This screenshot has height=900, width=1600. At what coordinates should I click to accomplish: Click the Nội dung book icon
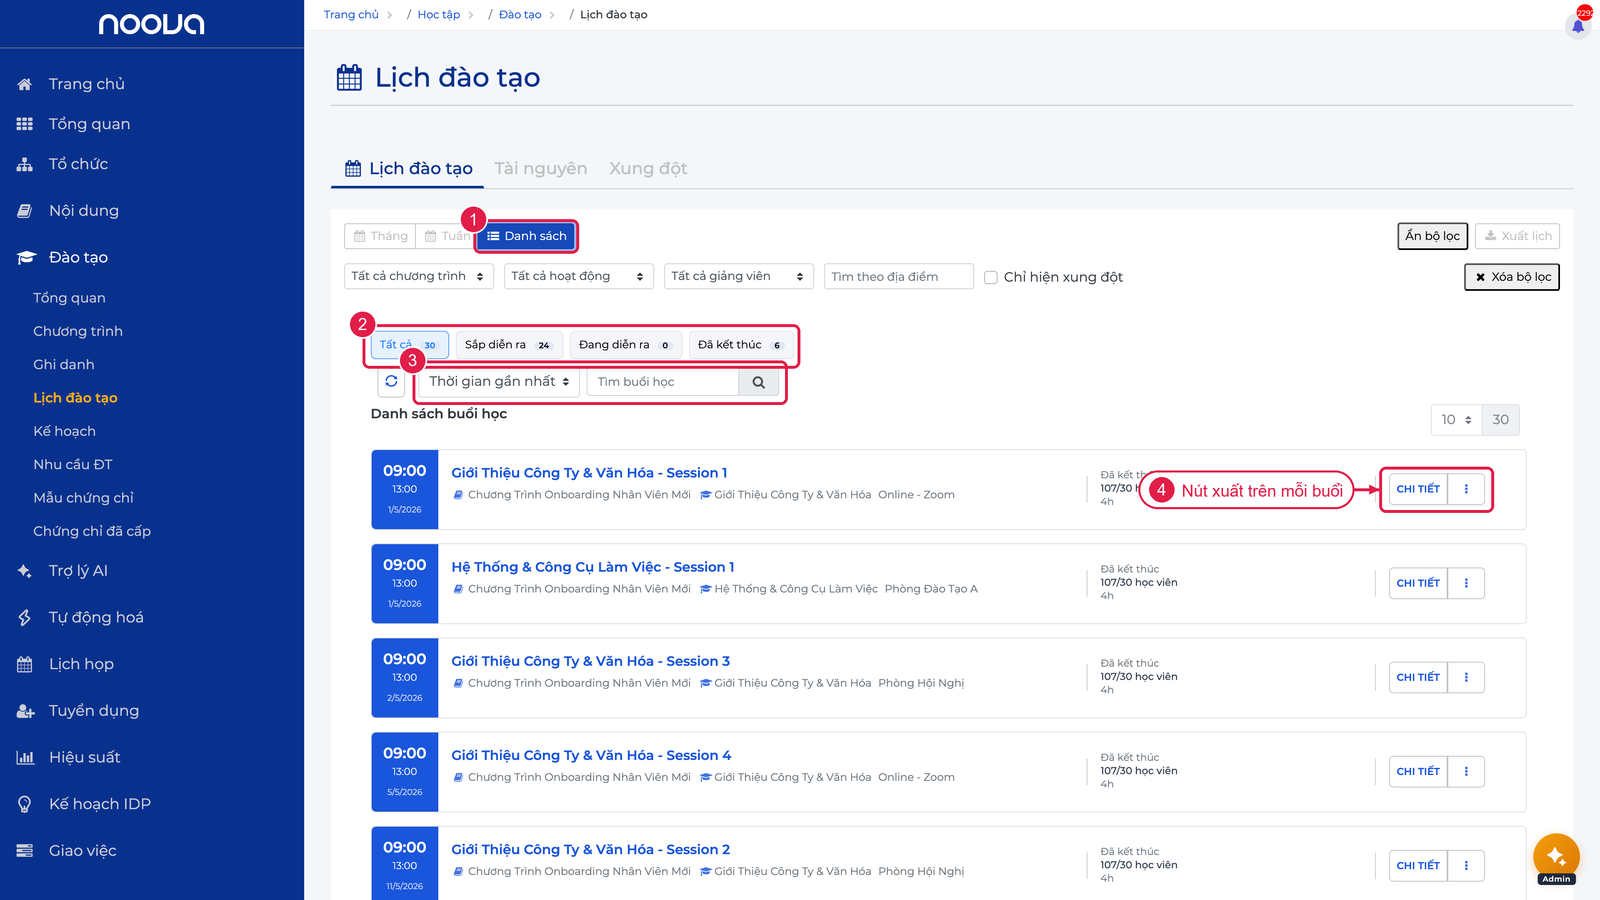(25, 211)
